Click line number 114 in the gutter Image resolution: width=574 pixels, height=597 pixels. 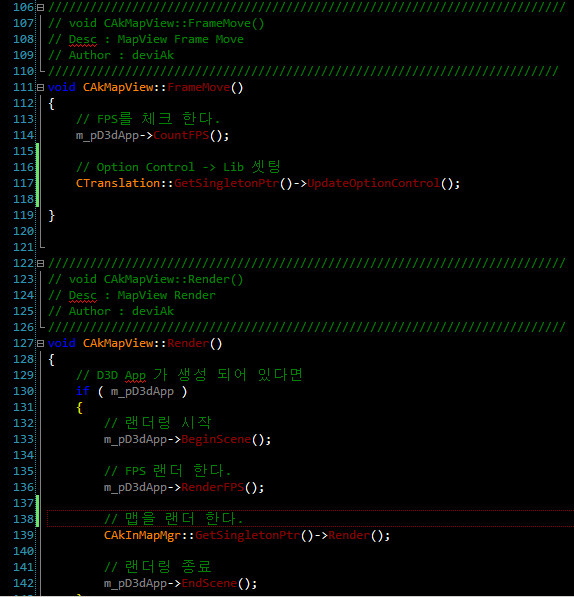[24, 135]
